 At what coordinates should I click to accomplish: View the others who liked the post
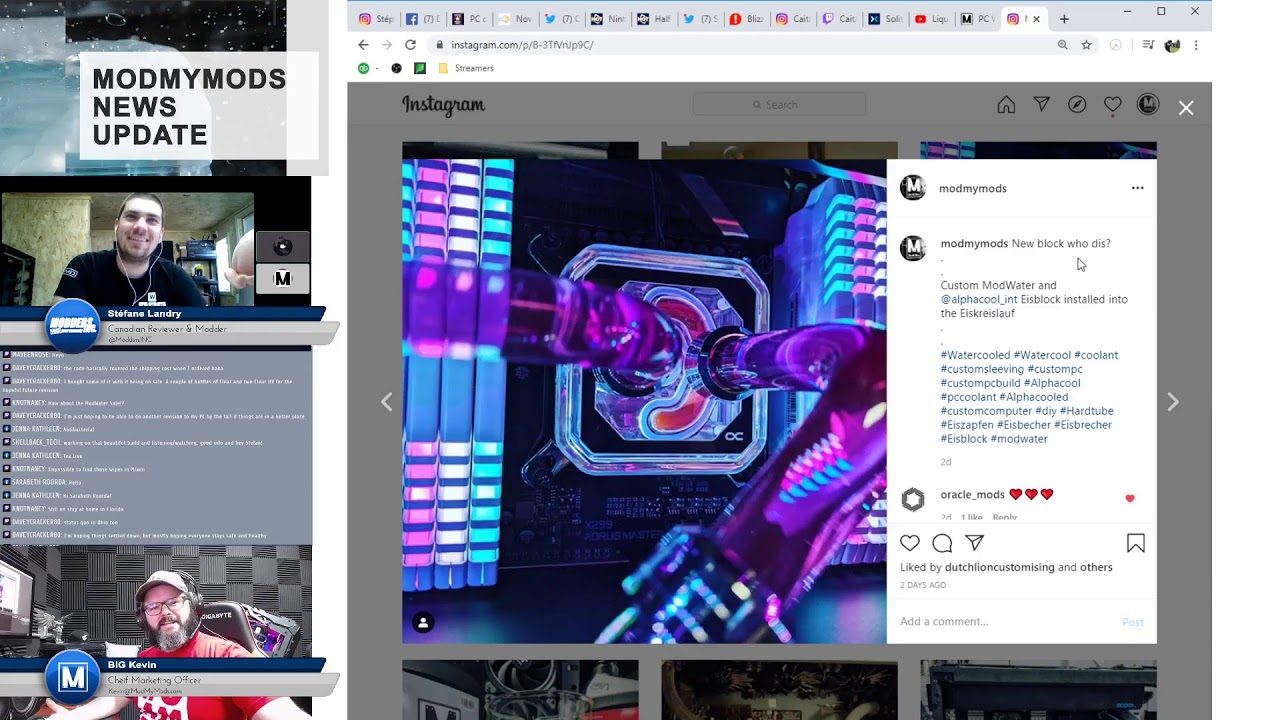point(1096,567)
